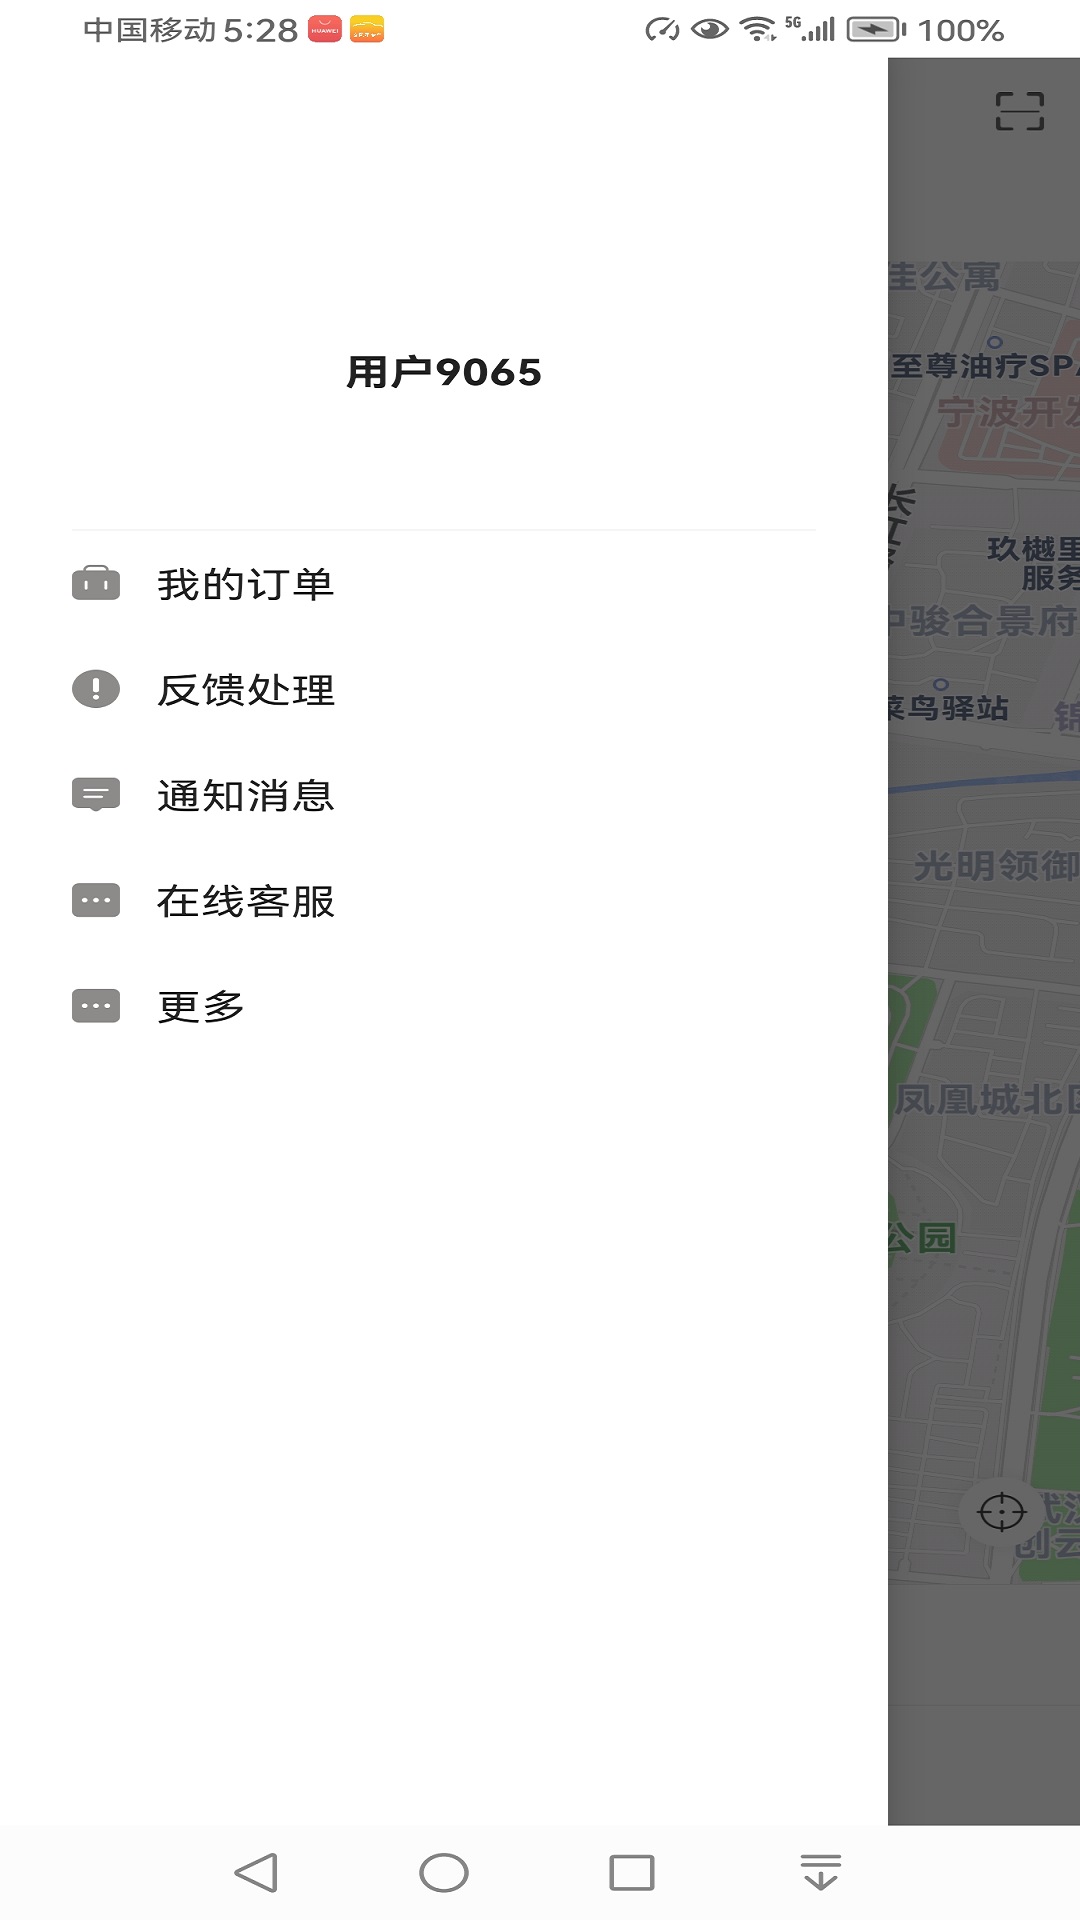
Task: Tap the 菜鸟驿站 map label
Action: [x=948, y=708]
